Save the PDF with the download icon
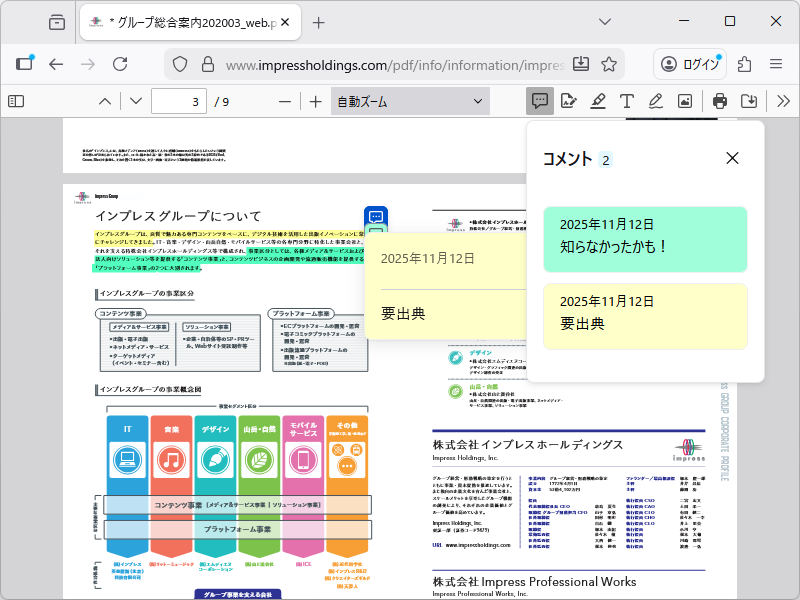The height and width of the screenshot is (600, 800). 748,100
